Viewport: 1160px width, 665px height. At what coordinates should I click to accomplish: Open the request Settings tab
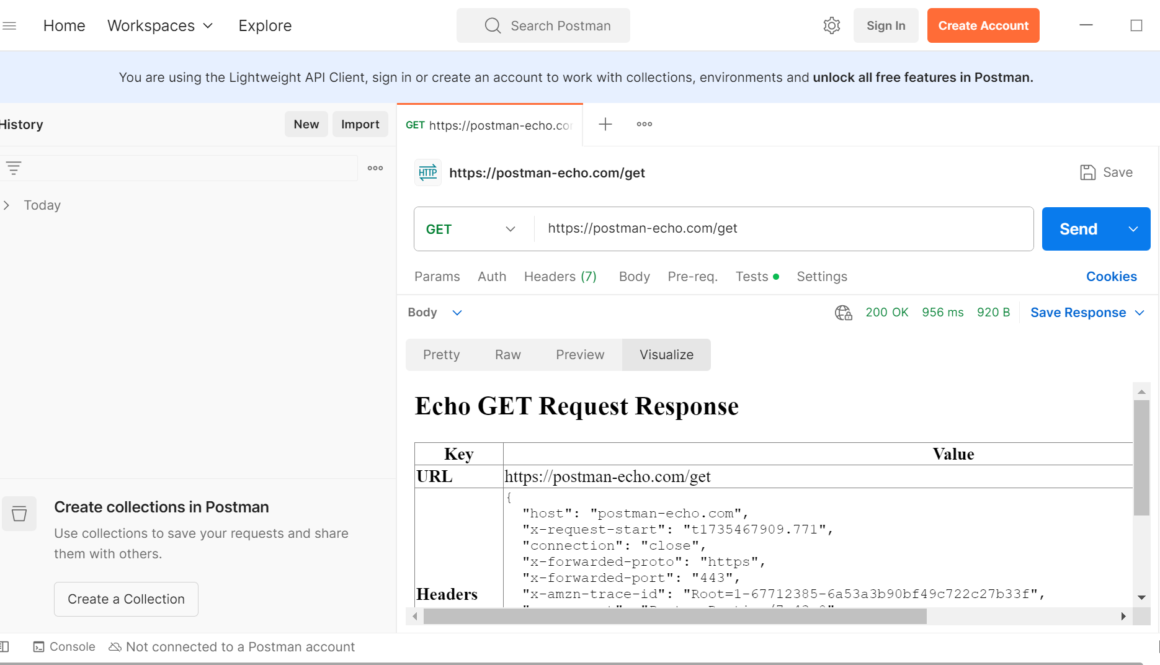822,277
